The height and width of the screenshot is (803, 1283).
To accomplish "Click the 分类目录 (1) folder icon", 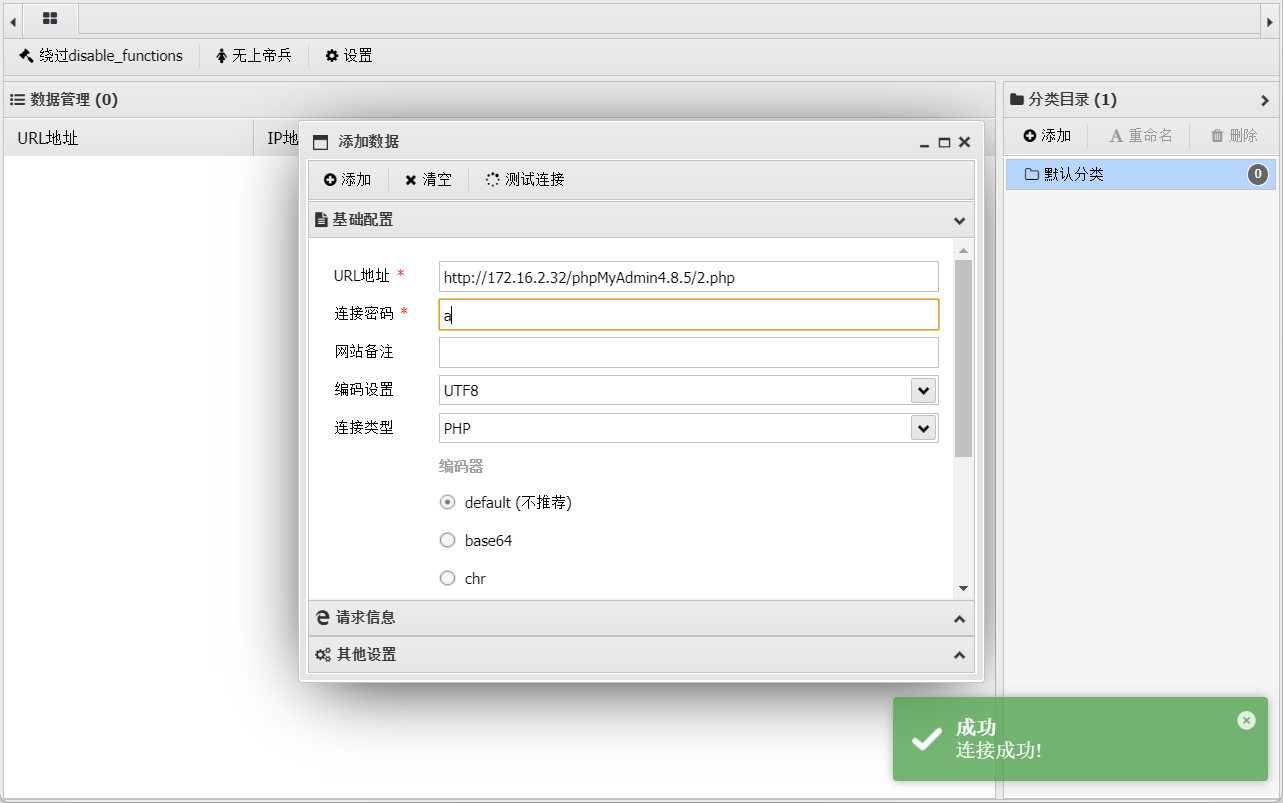I will [1017, 100].
